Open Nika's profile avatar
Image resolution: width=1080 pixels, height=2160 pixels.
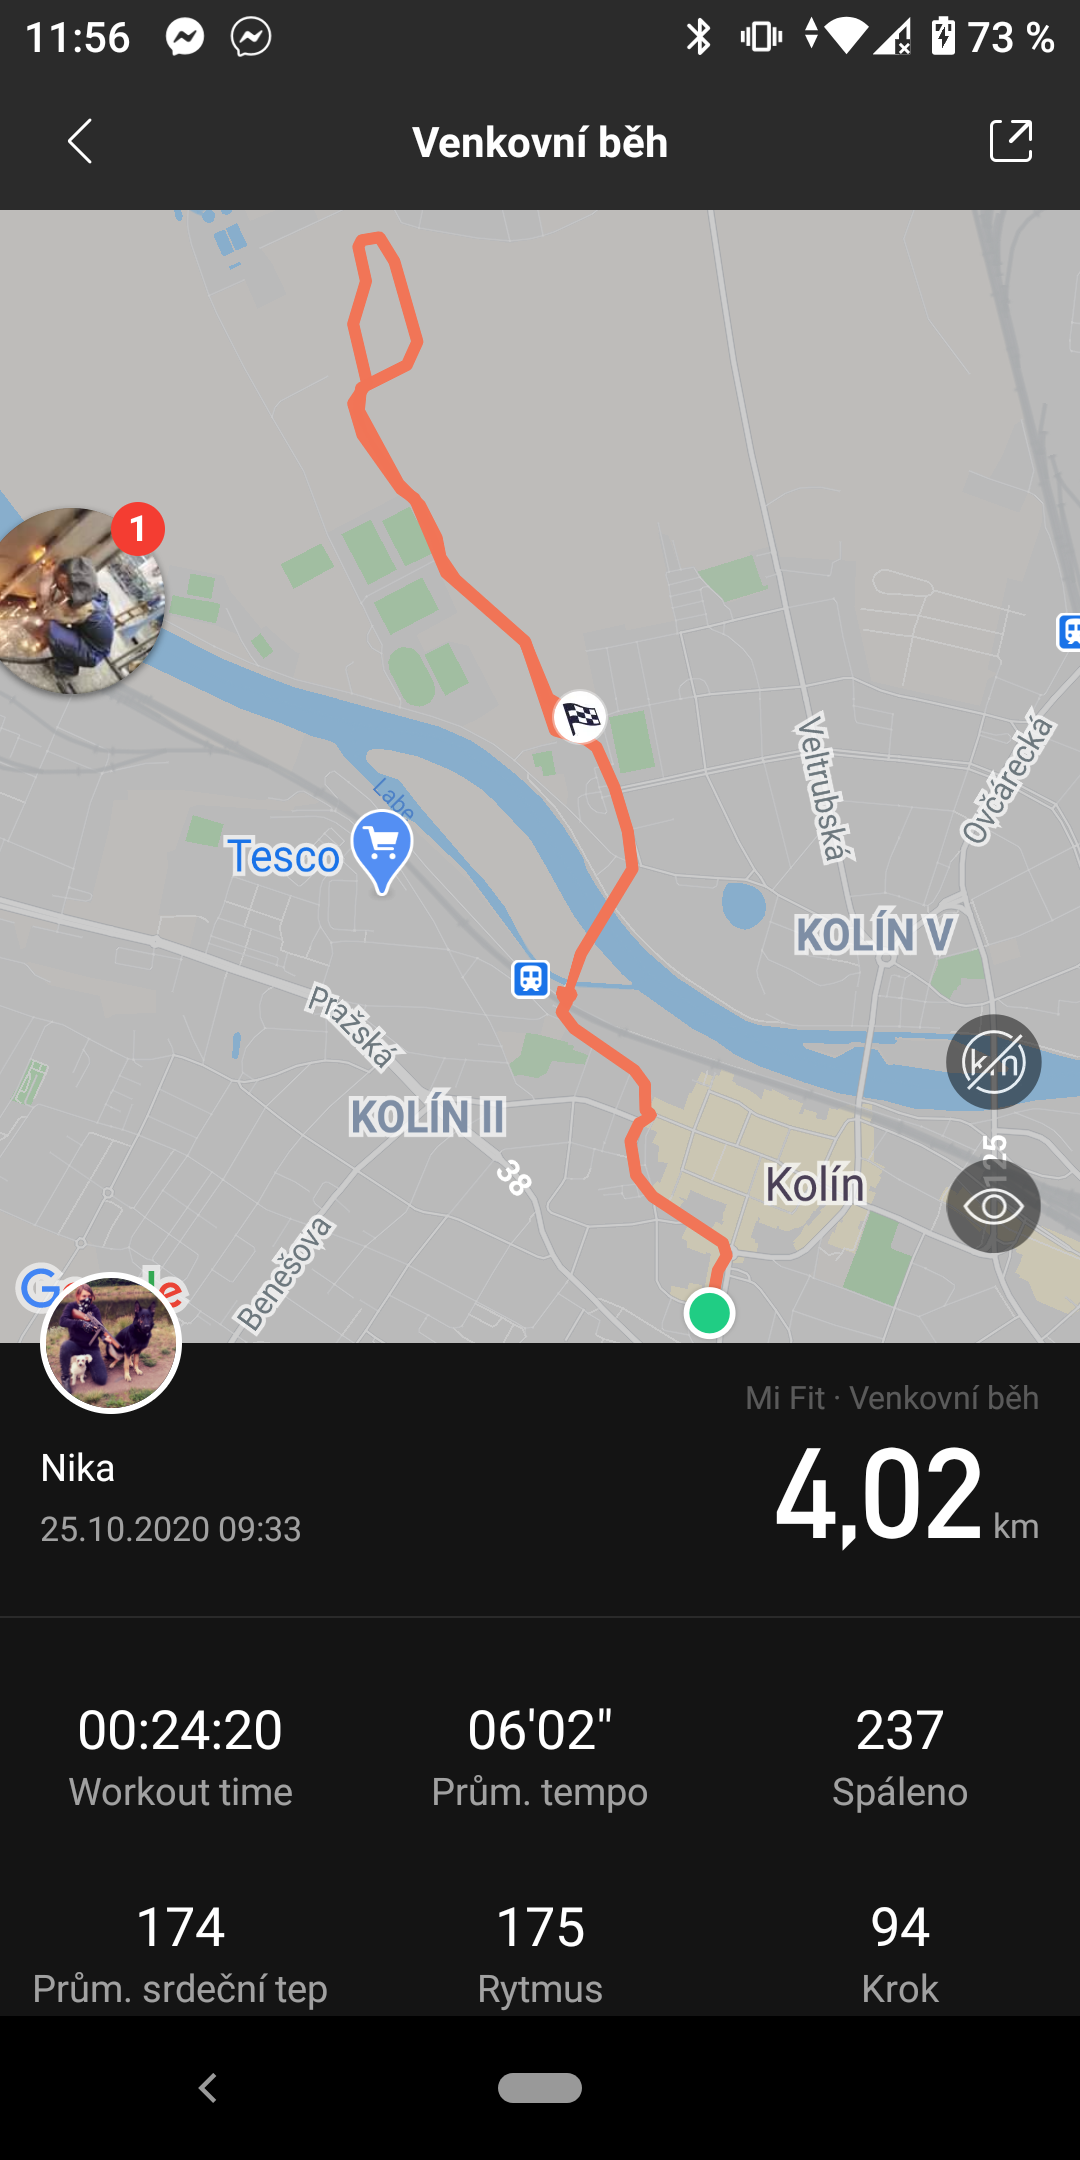tap(111, 1343)
